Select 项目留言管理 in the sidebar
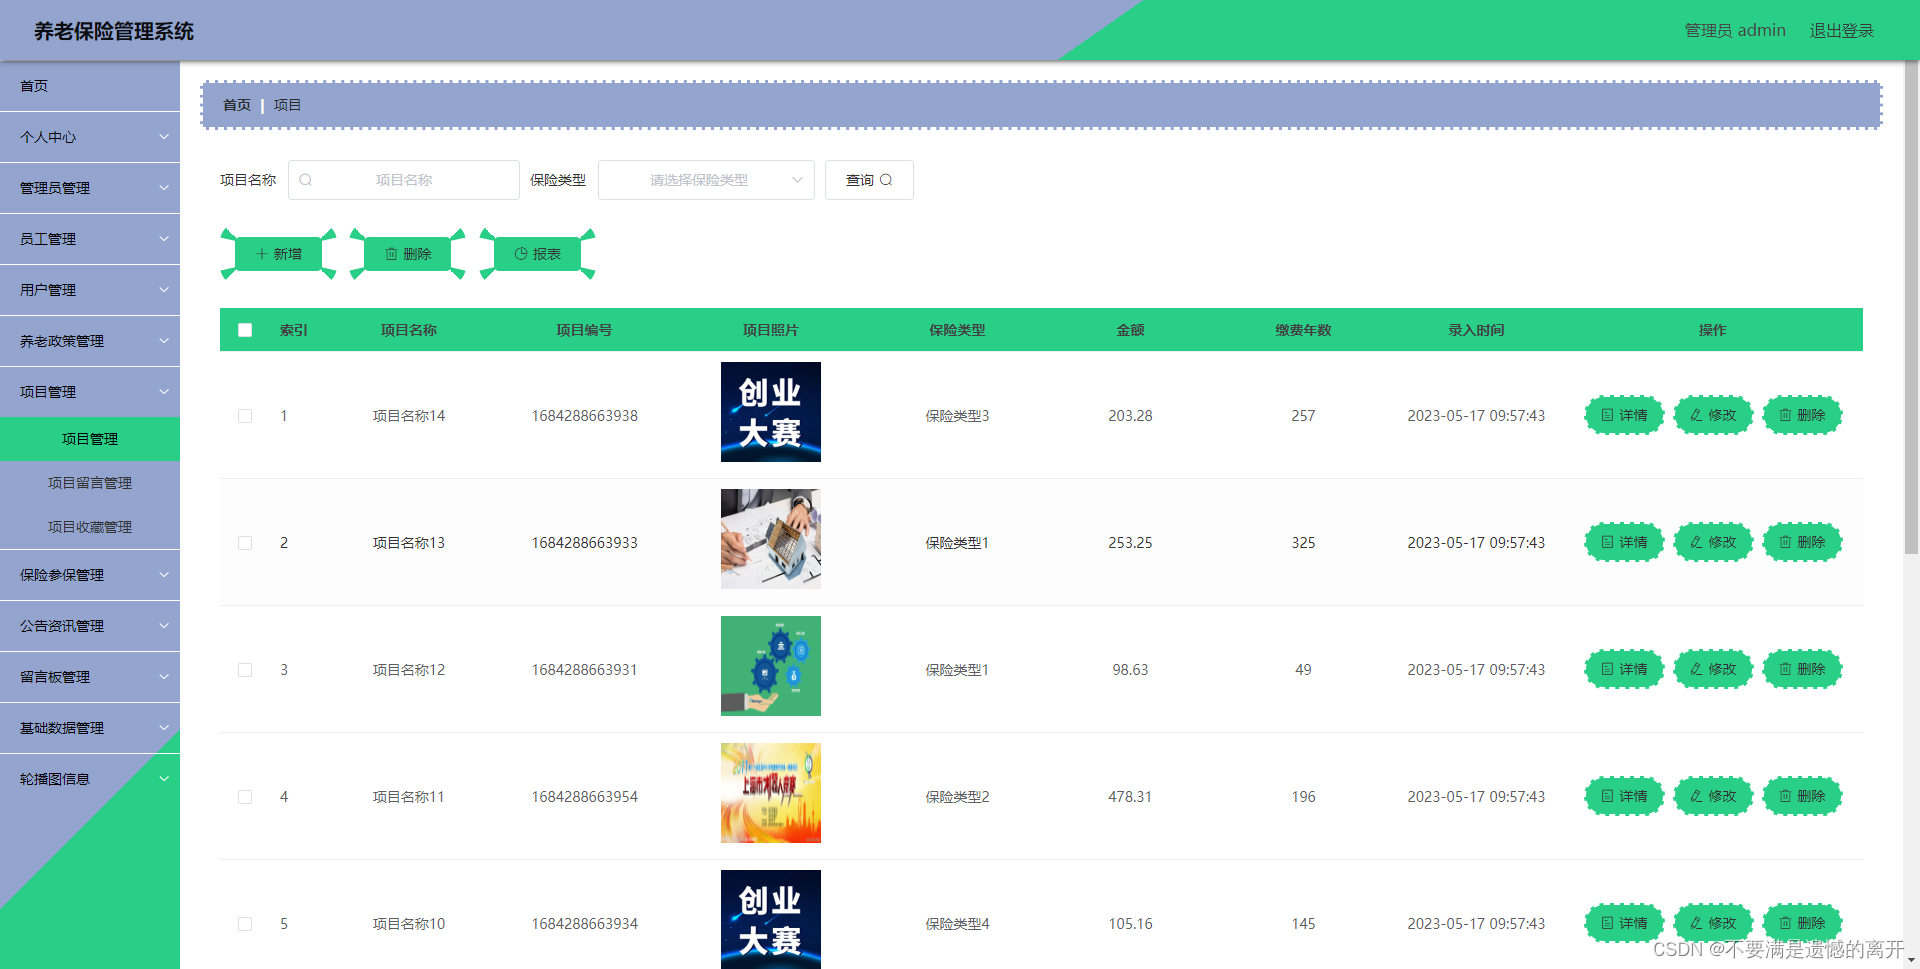1920x969 pixels. point(90,483)
